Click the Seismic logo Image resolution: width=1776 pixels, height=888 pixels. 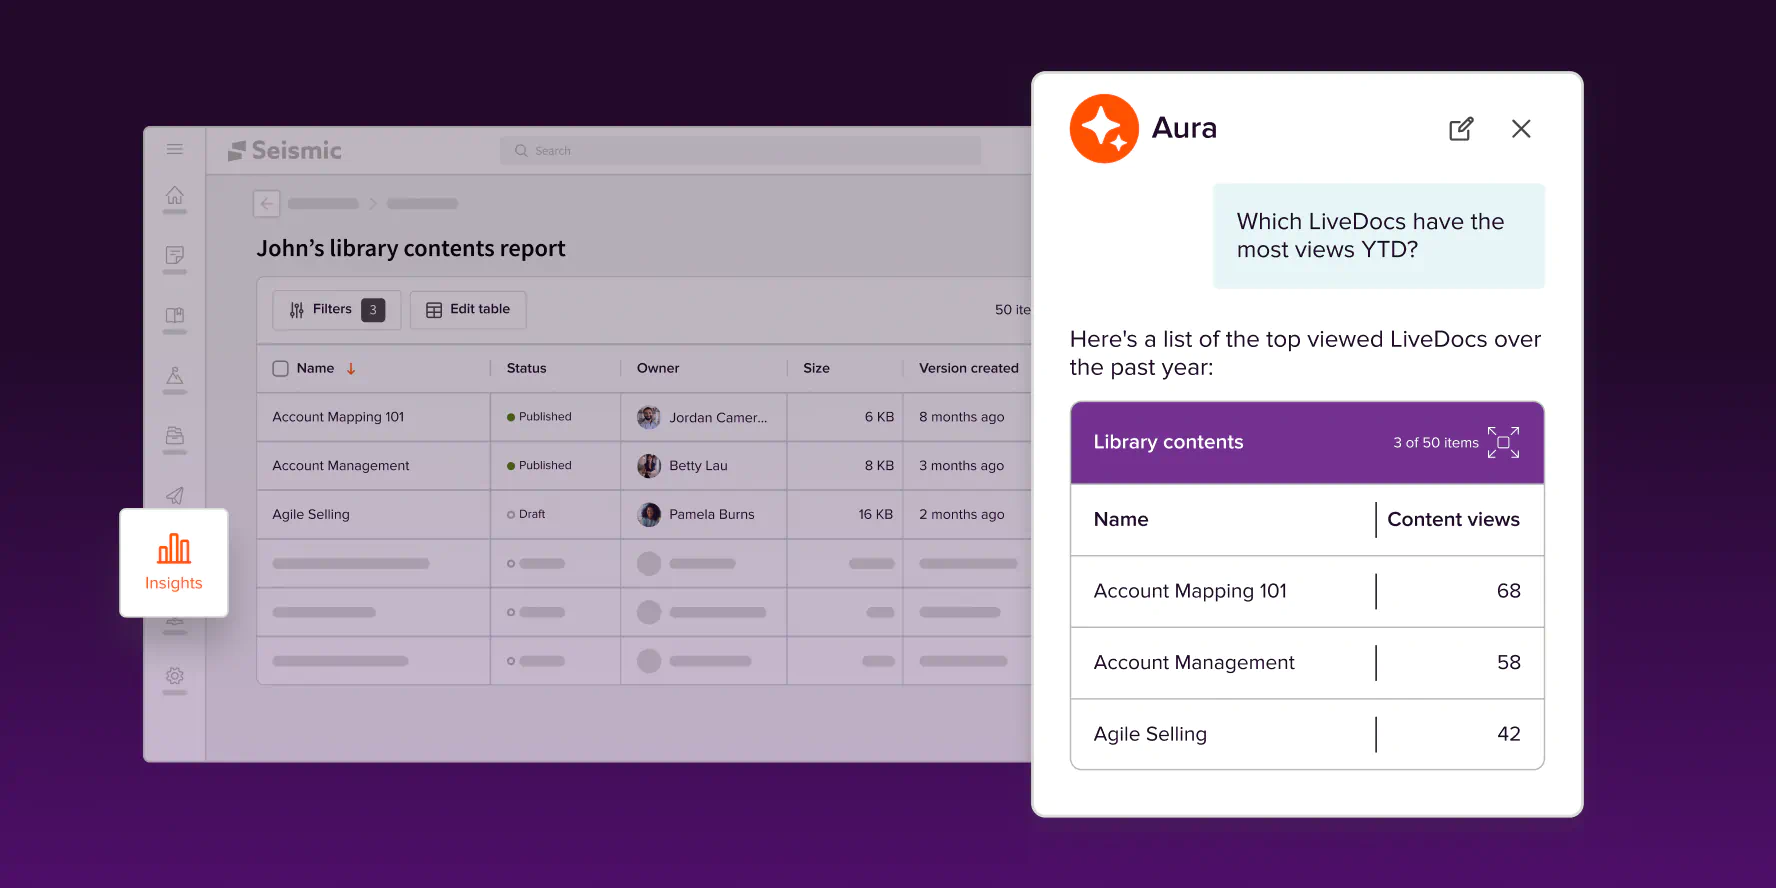[x=285, y=150]
